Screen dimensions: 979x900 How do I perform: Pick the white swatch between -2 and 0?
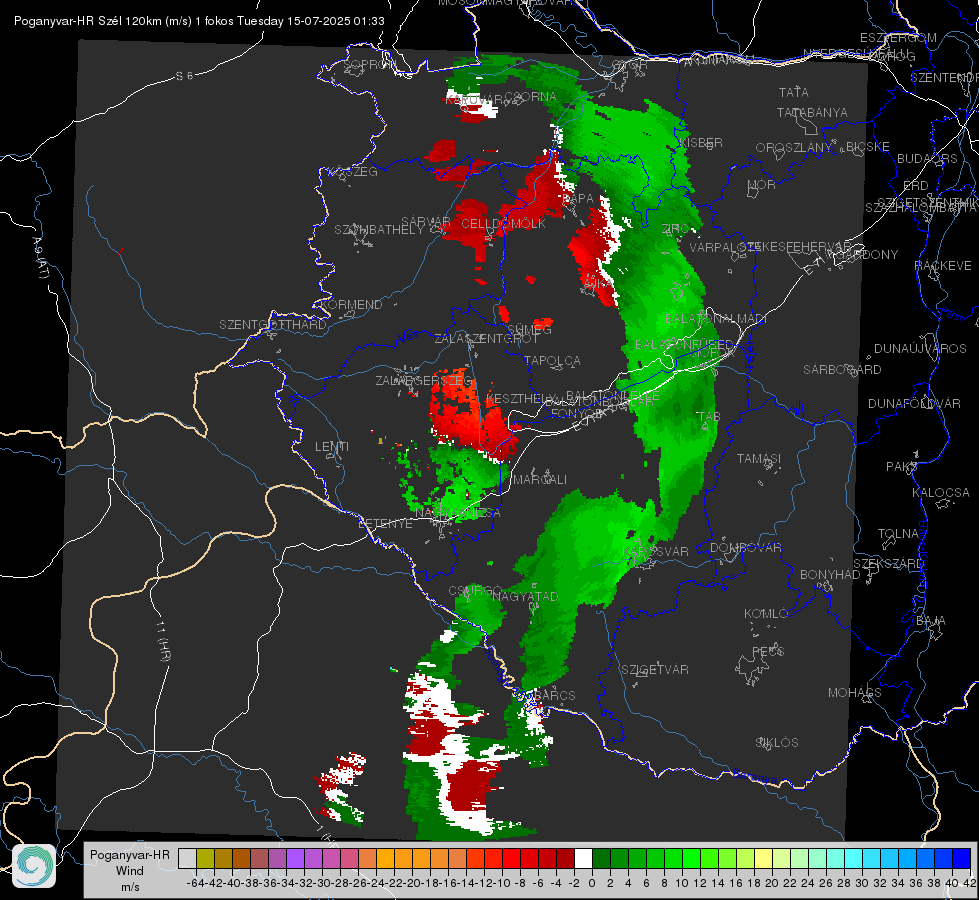pyautogui.click(x=583, y=858)
